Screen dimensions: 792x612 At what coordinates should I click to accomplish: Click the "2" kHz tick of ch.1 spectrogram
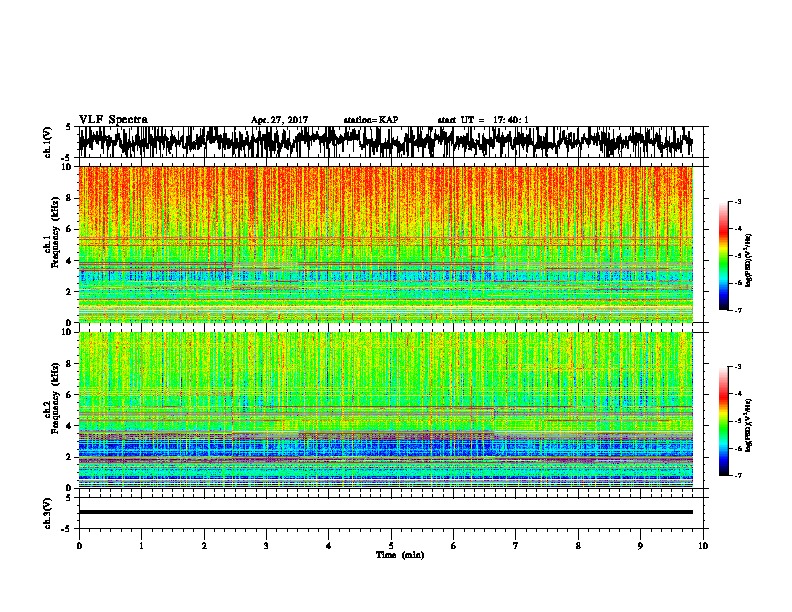(69, 292)
